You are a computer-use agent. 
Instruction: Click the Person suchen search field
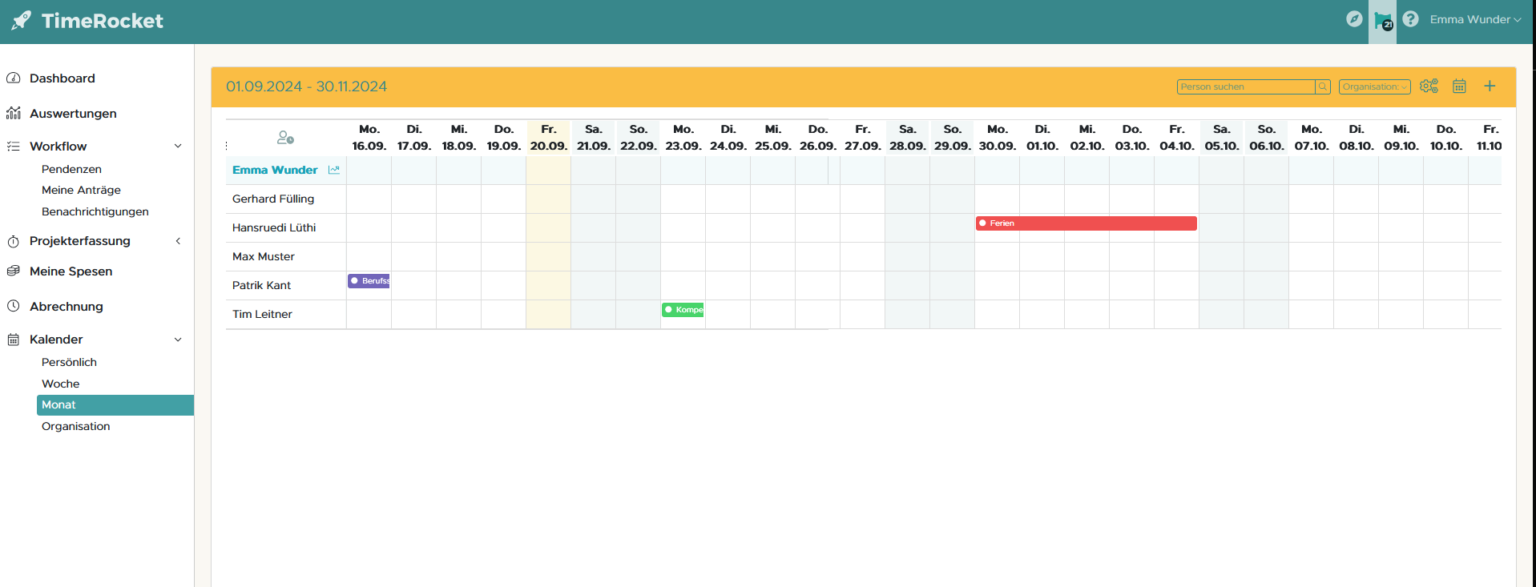1245,87
